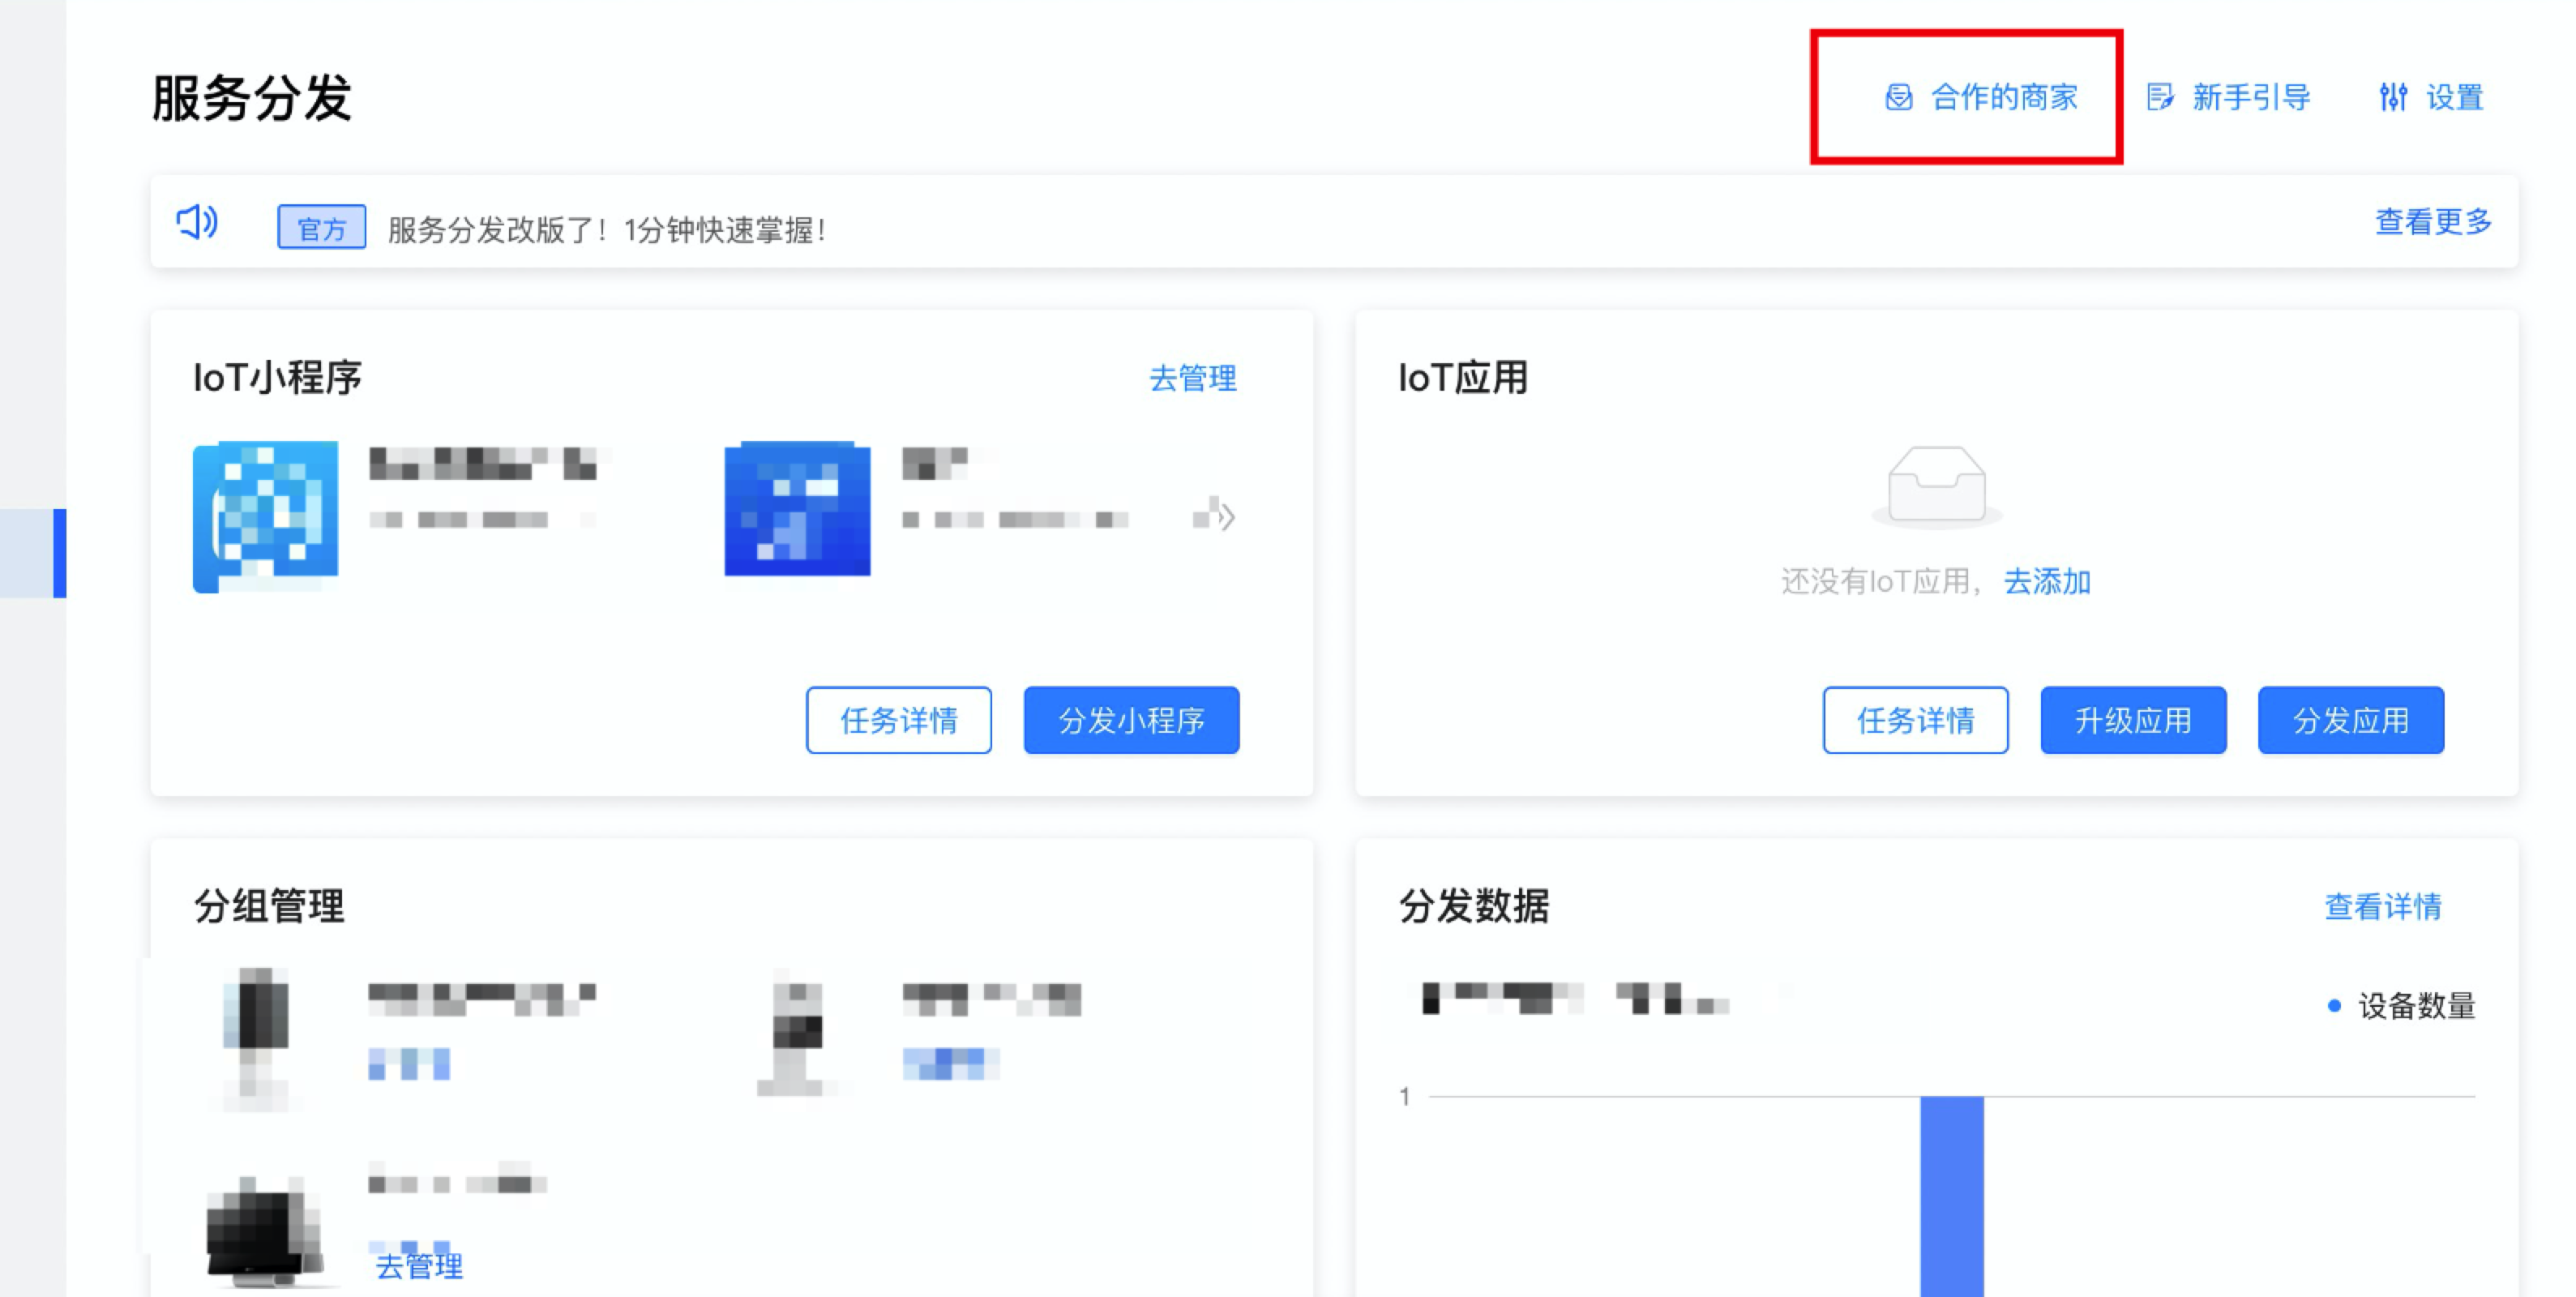2576x1297 pixels.
Task: Click the 新手引导 guide icon
Action: click(x=2160, y=97)
